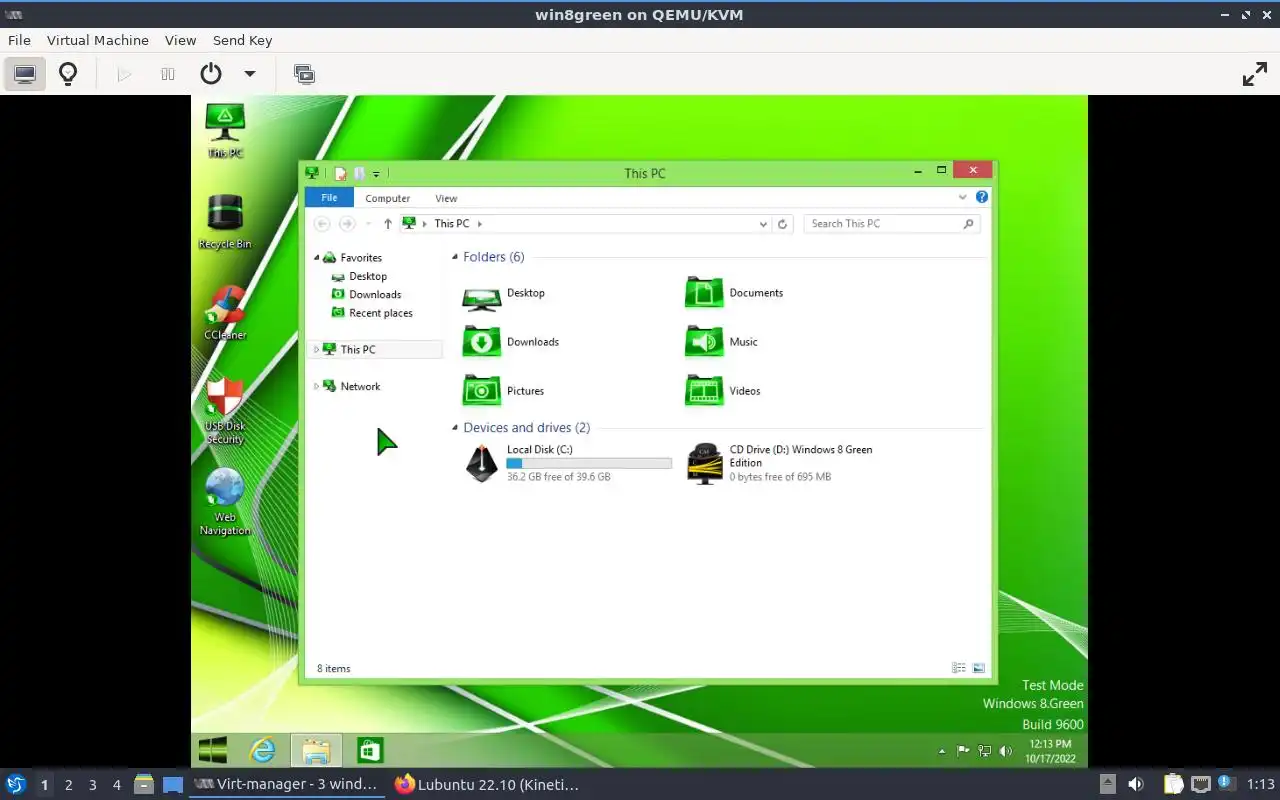This screenshot has height=800, width=1280.
Task: Select the Downloads folder in Folders group
Action: click(482, 342)
